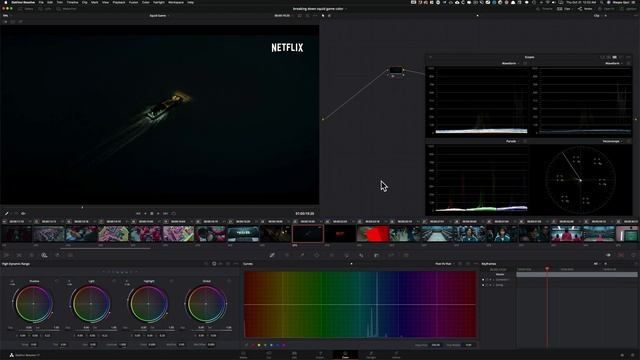Open the Qualifier palette icon
Image resolution: width=640 pixels, height=360 pixels.
[302, 255]
